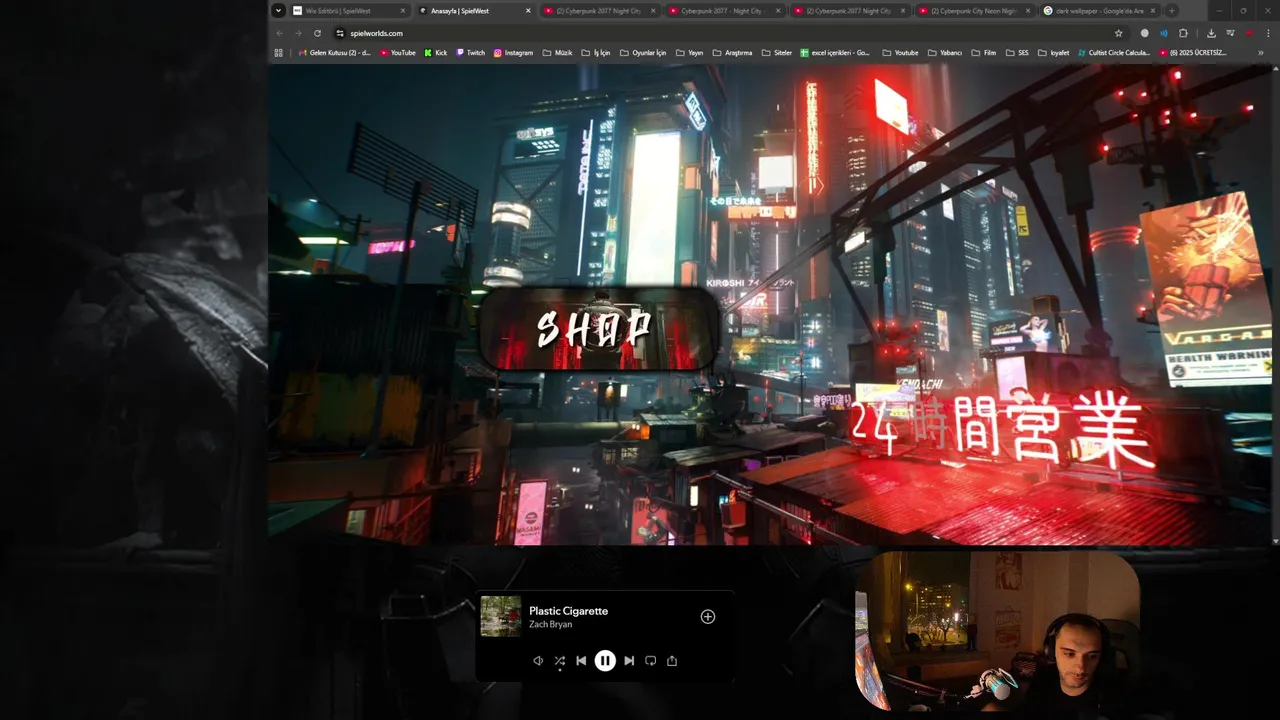This screenshot has height=720, width=1280.
Task: Expand the İş İçin bookmark folder
Action: click(596, 53)
